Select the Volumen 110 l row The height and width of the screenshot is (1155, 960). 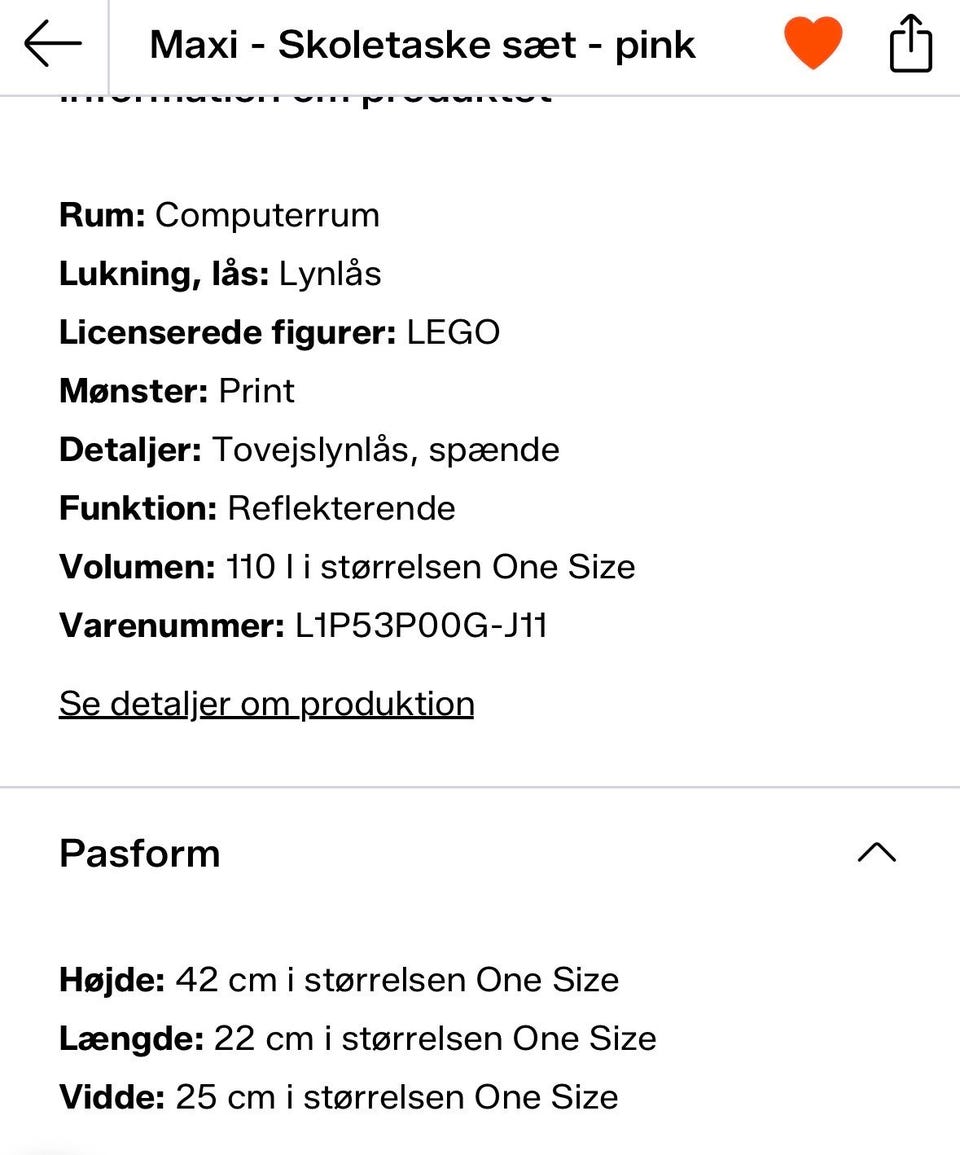[347, 567]
